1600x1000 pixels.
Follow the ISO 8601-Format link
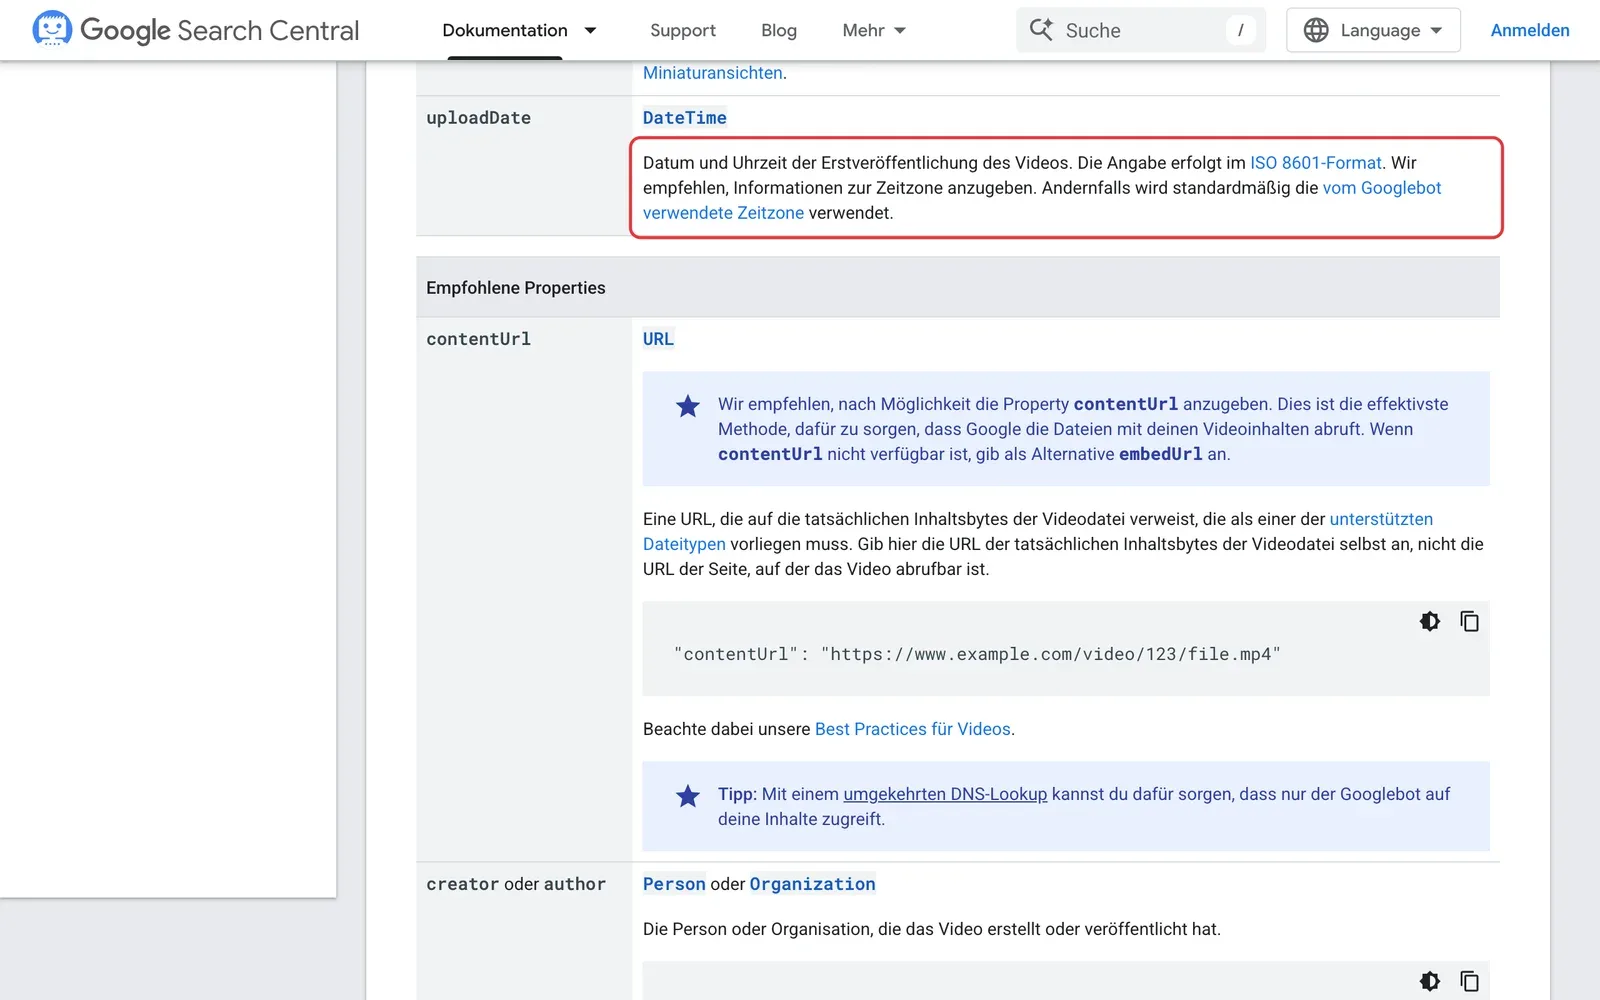[x=1316, y=162]
